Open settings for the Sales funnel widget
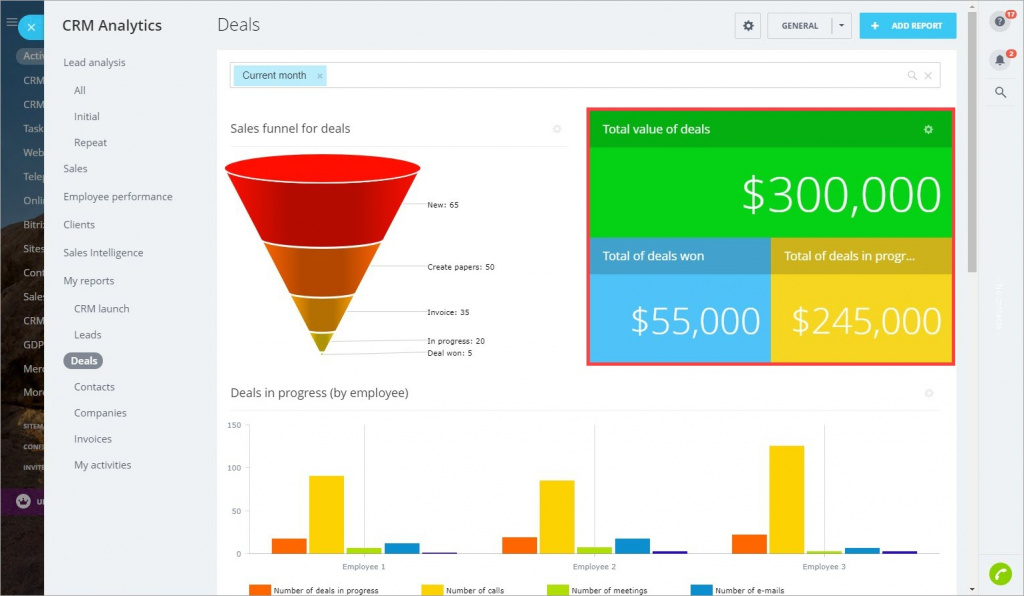Viewport: 1024px width, 596px height. [x=557, y=129]
